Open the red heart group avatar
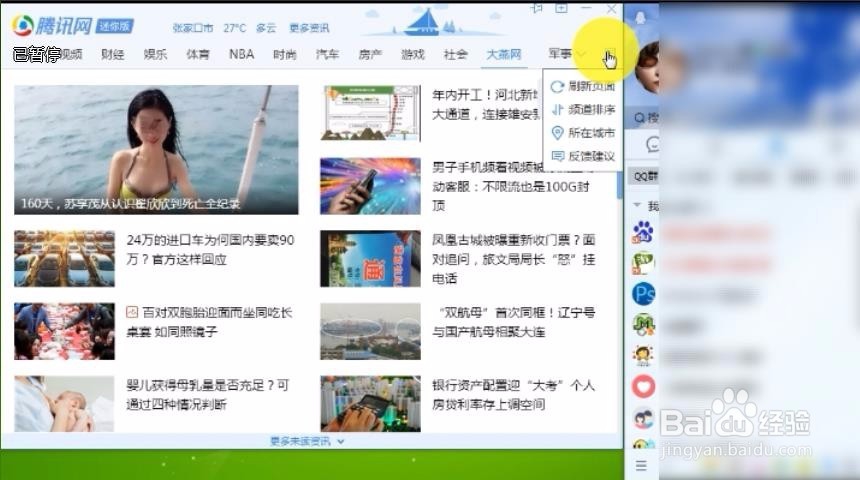Viewport: 860px width, 480px height. coord(643,386)
